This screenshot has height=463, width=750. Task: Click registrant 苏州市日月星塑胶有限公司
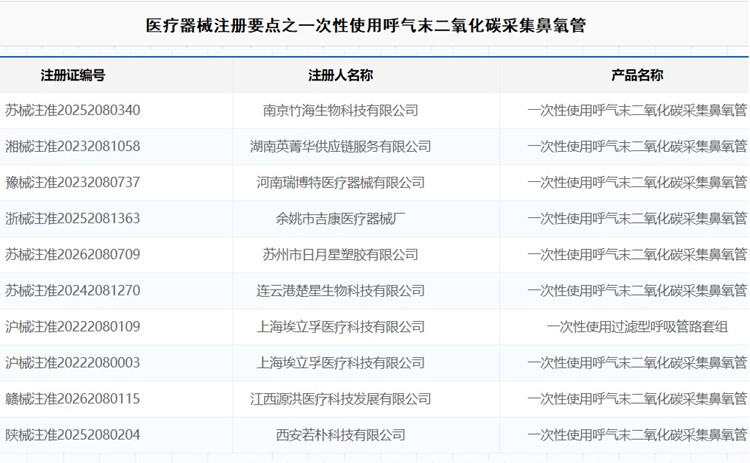point(340,254)
